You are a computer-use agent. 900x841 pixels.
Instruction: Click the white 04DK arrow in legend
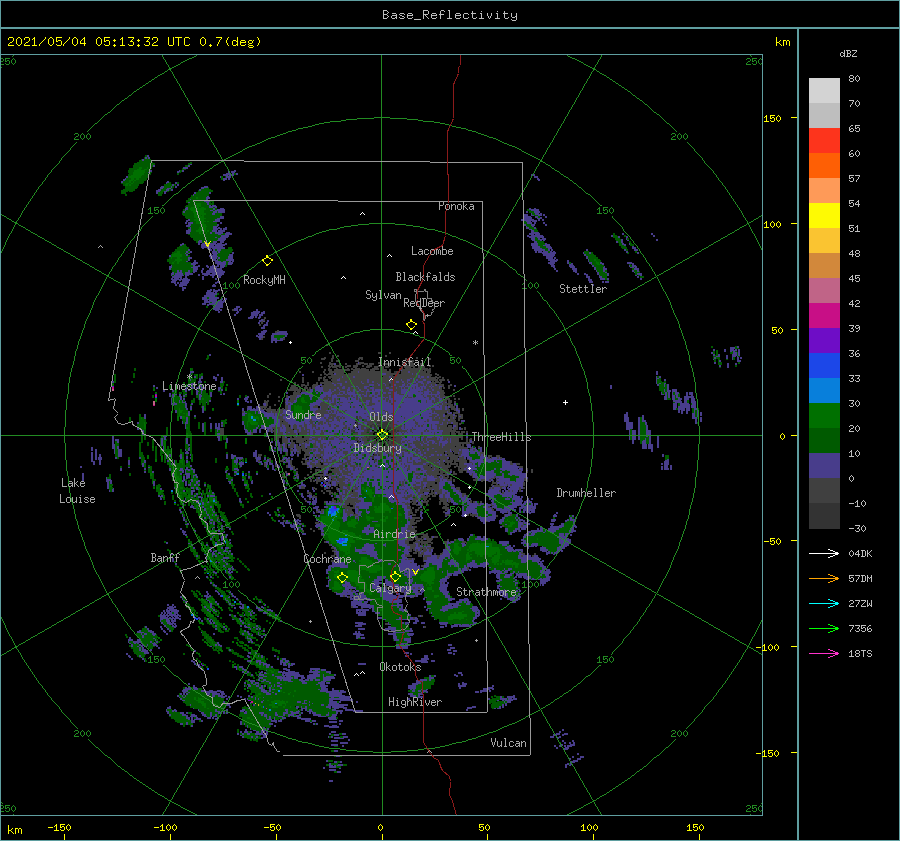pyautogui.click(x=824, y=554)
